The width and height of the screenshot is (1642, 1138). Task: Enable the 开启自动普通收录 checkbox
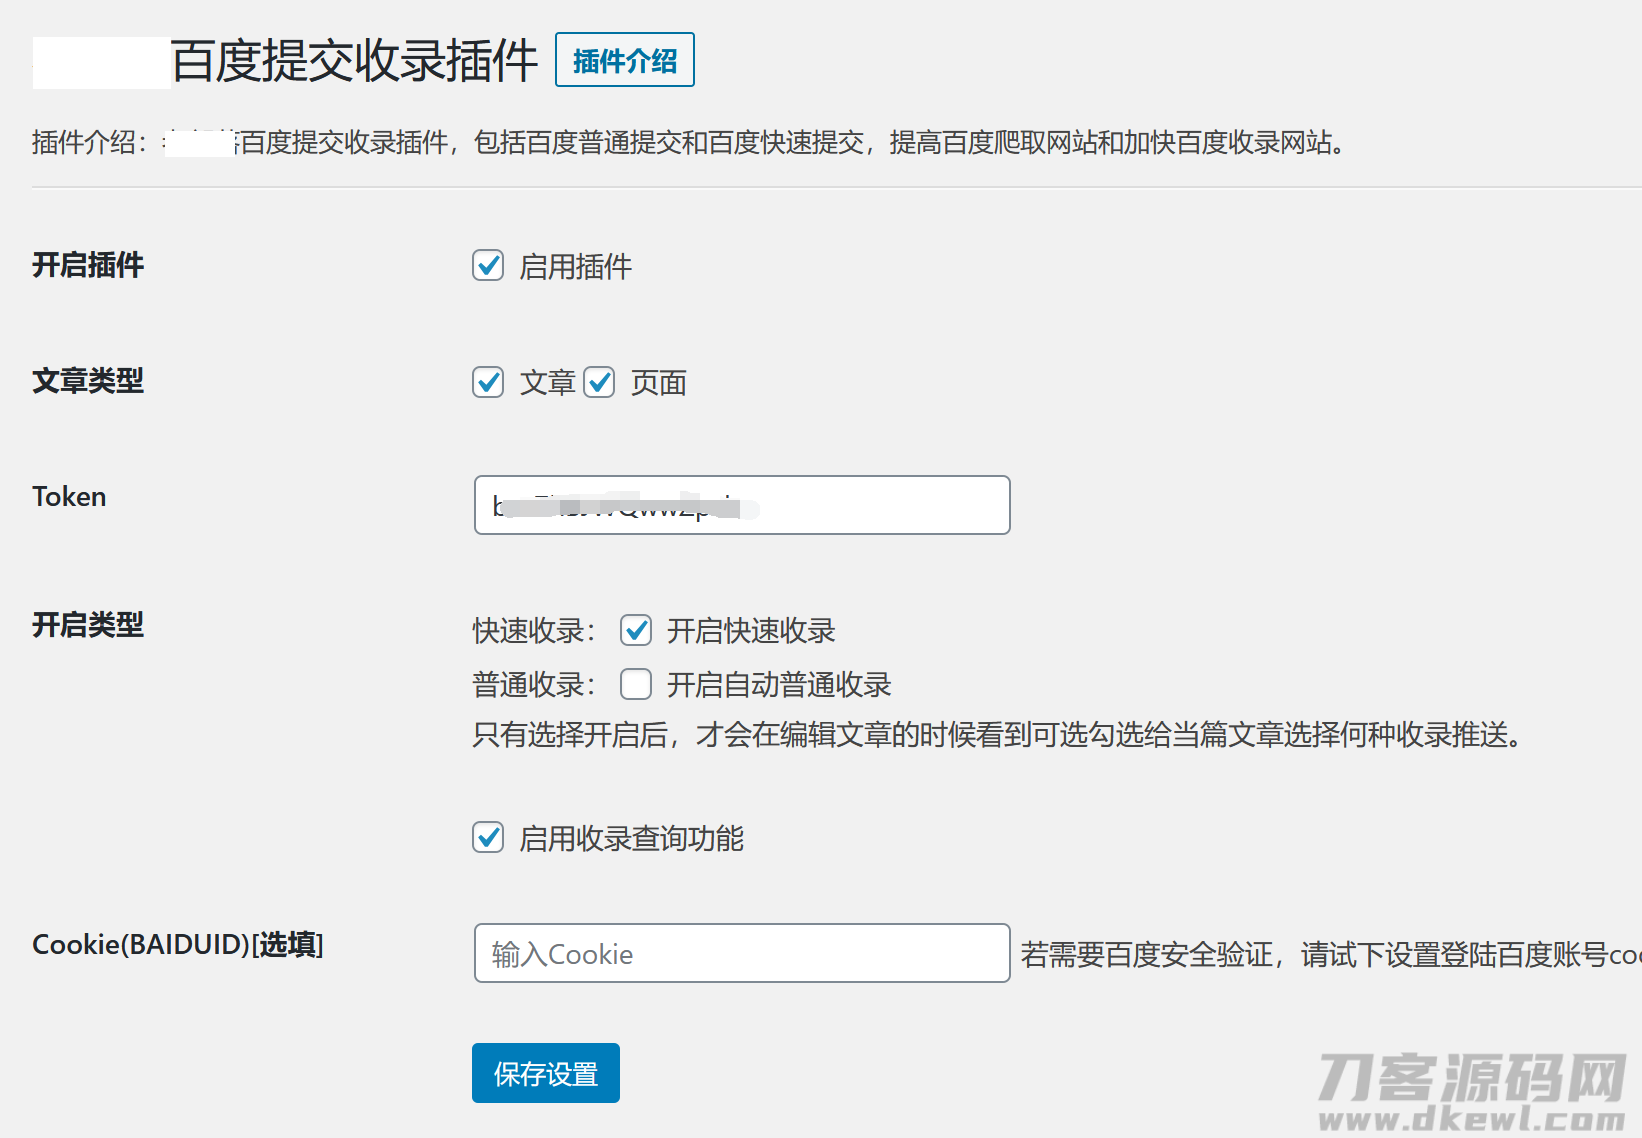[636, 684]
